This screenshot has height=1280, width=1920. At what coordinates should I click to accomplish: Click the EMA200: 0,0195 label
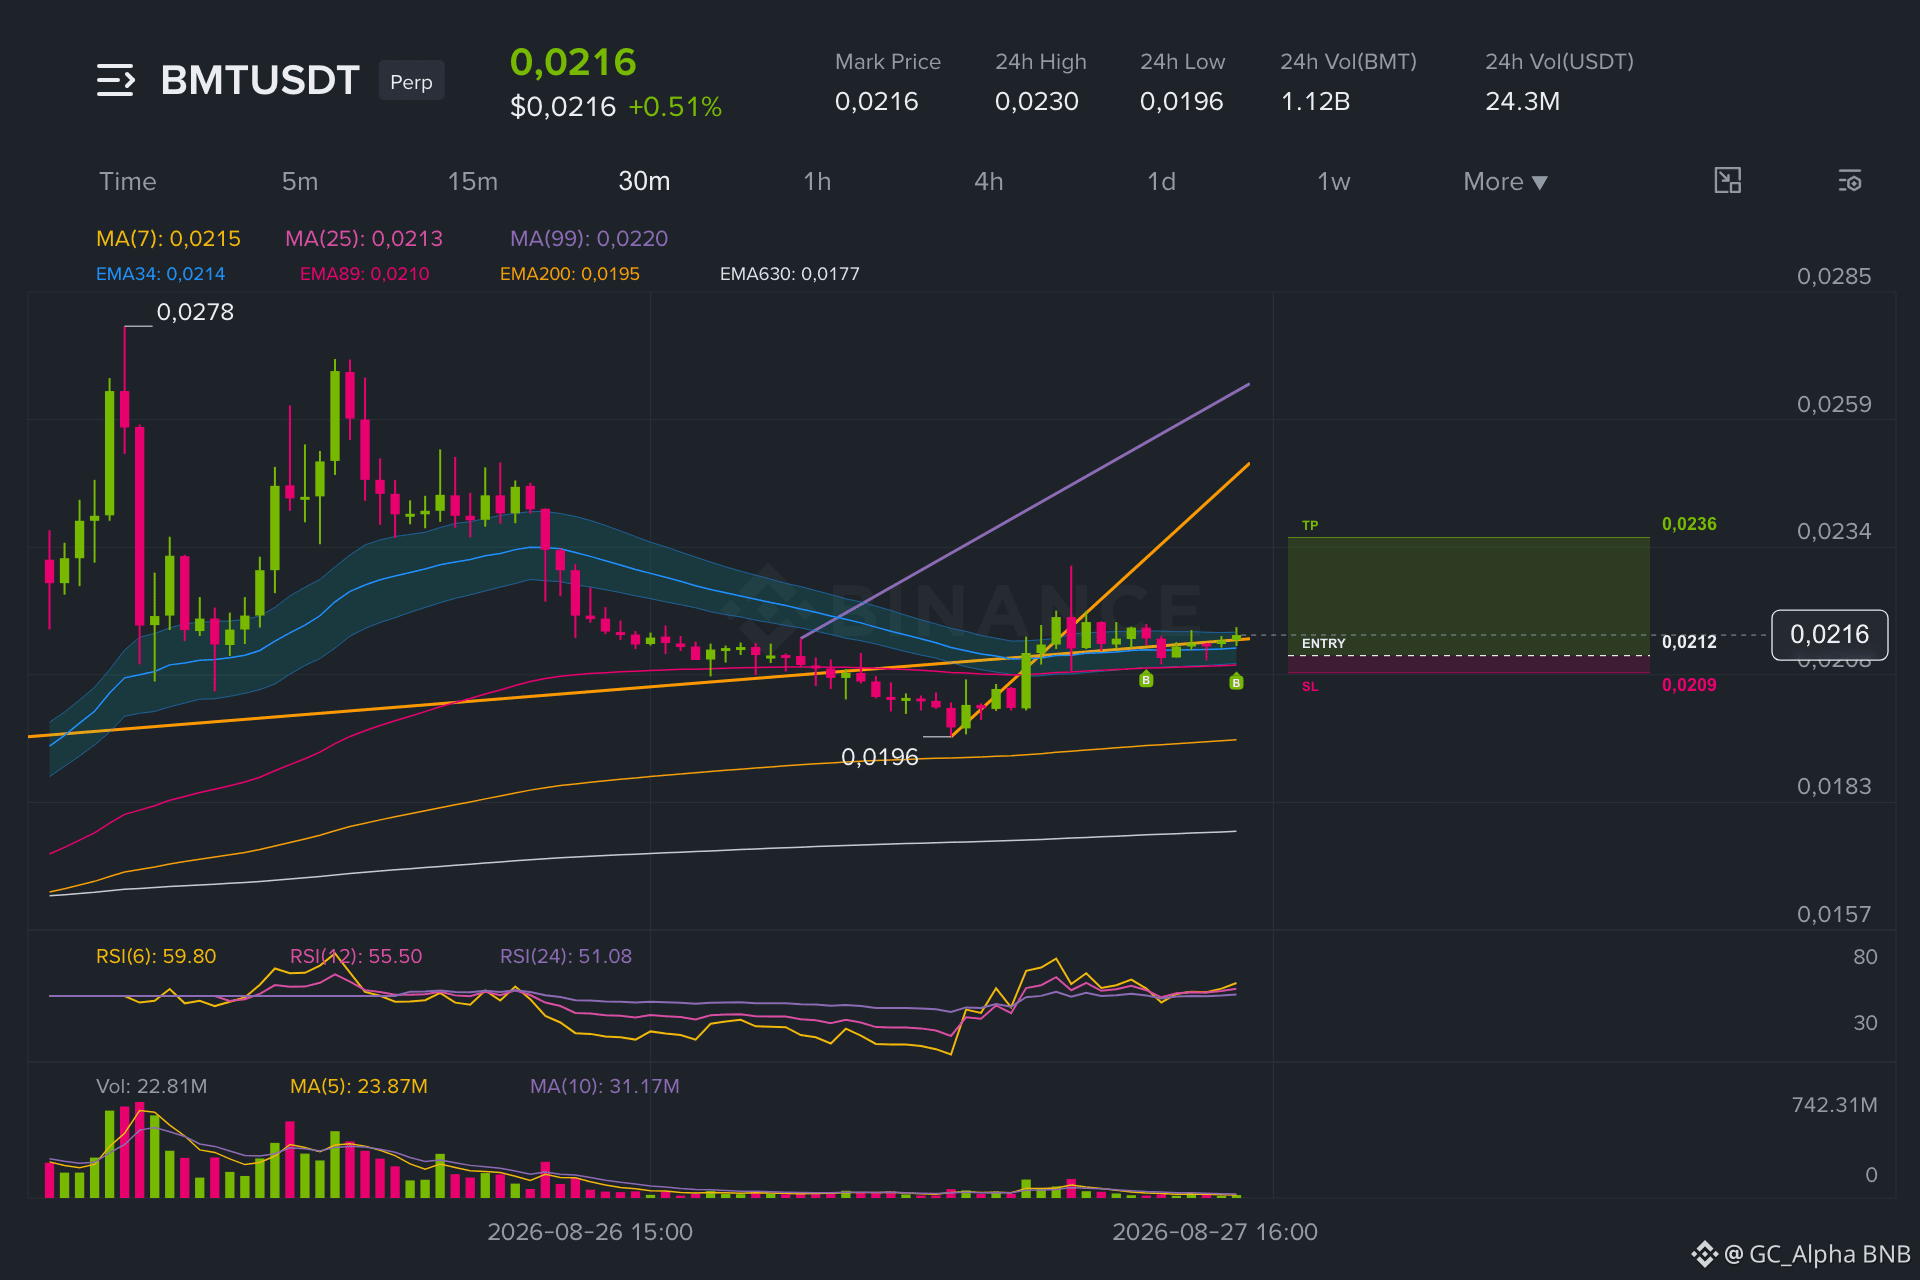[570, 274]
